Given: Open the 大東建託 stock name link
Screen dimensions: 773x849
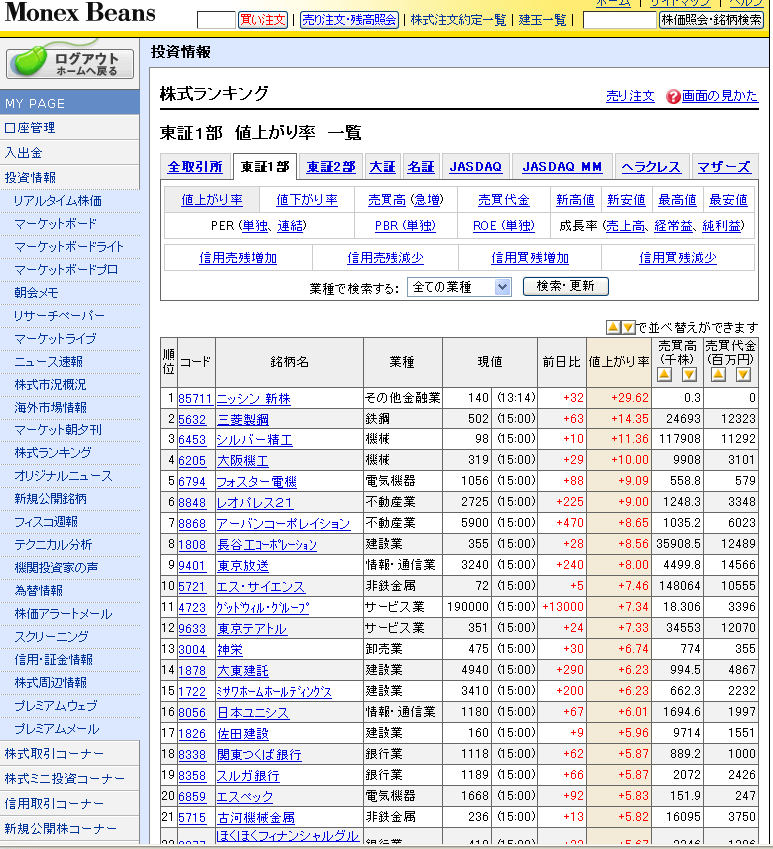Looking at the screenshot, I should [x=243, y=671].
